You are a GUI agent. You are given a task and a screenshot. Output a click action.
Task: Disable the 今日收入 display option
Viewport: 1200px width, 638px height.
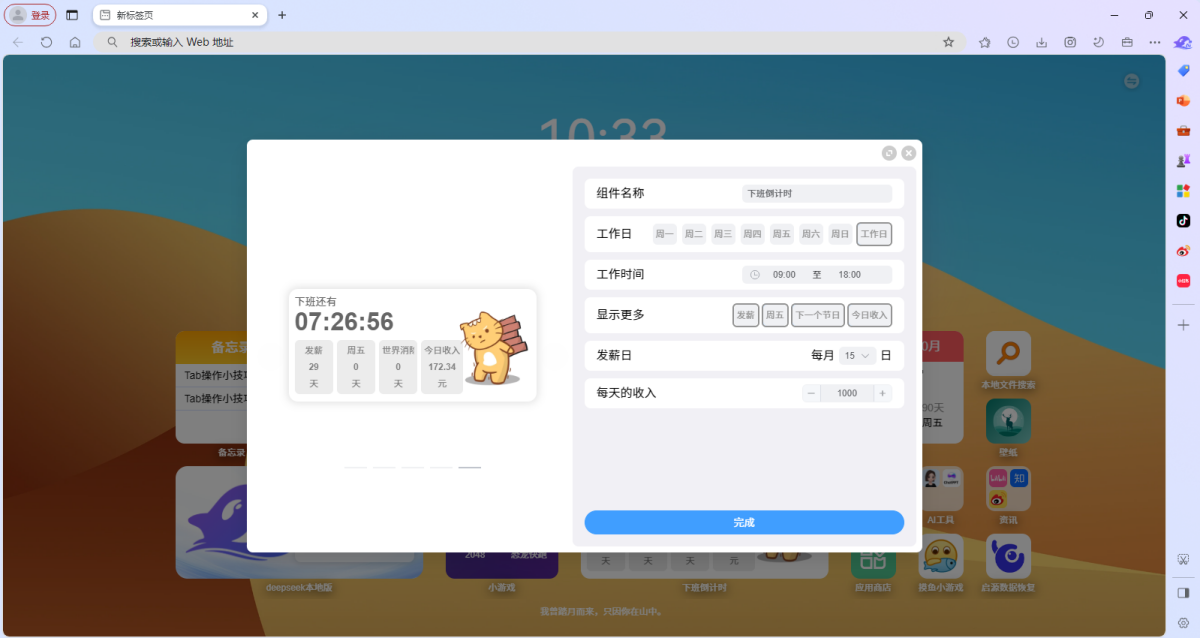869,315
